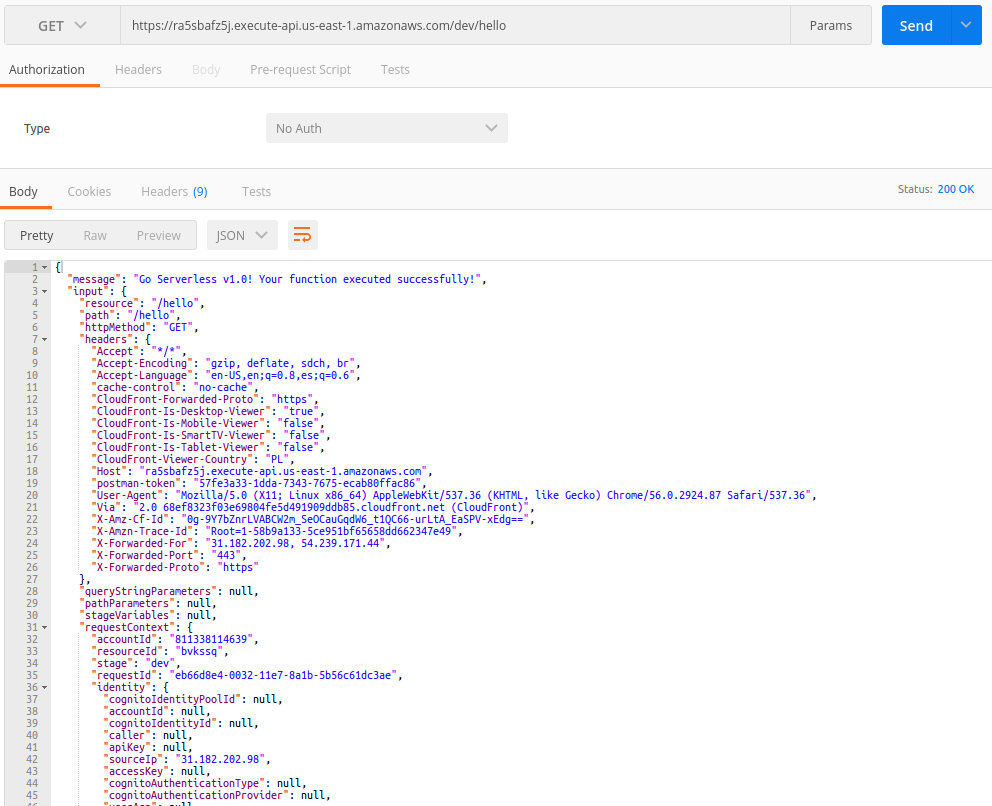The image size is (992, 806).
Task: Collapse the headers object at line 7
Action: (45, 339)
